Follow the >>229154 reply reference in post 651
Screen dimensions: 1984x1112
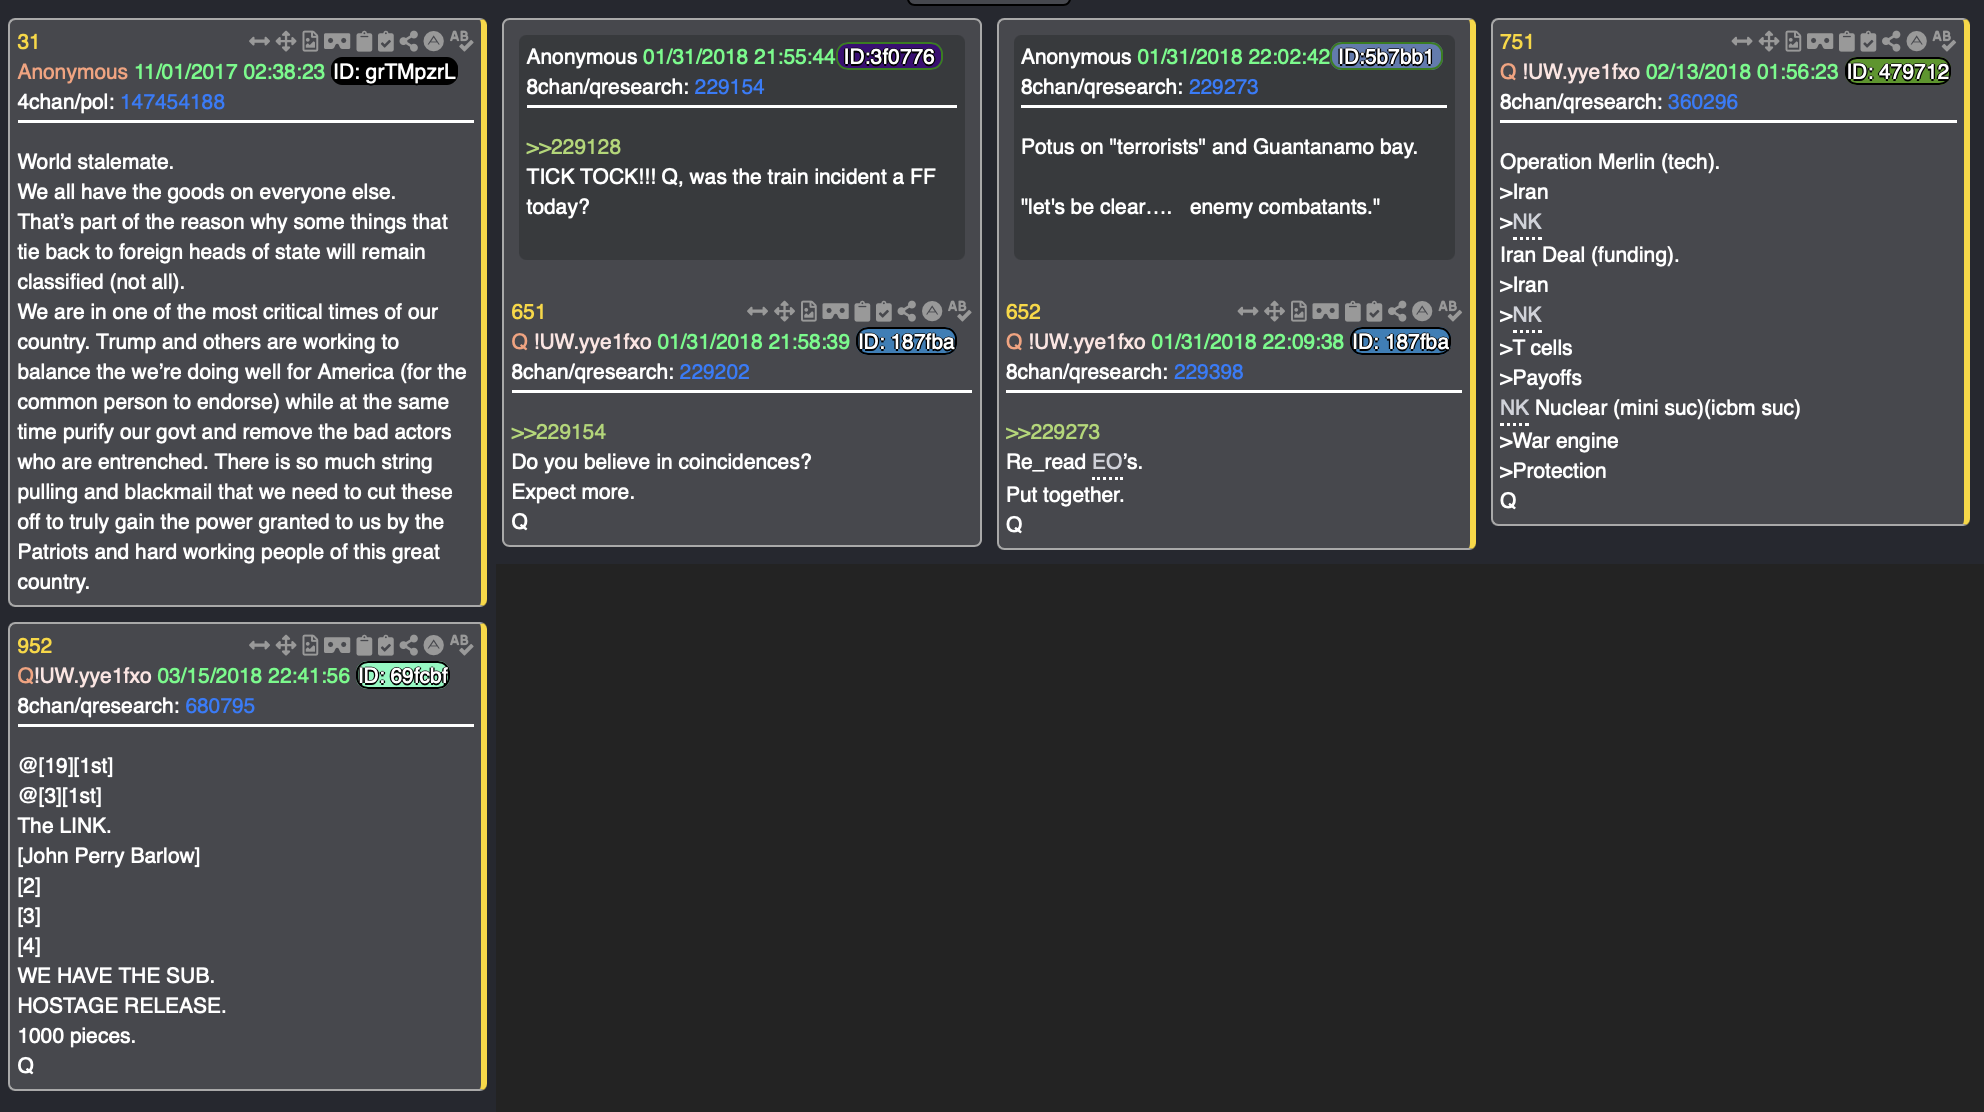[559, 432]
